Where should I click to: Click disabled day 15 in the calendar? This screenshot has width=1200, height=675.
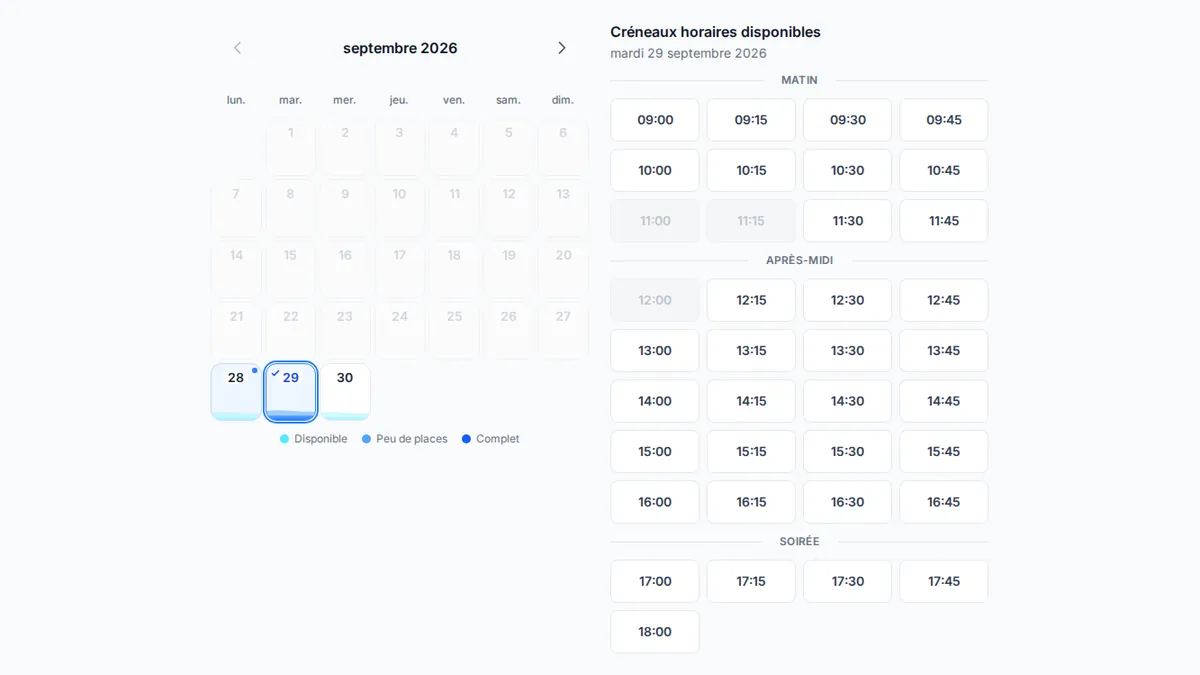(291, 270)
